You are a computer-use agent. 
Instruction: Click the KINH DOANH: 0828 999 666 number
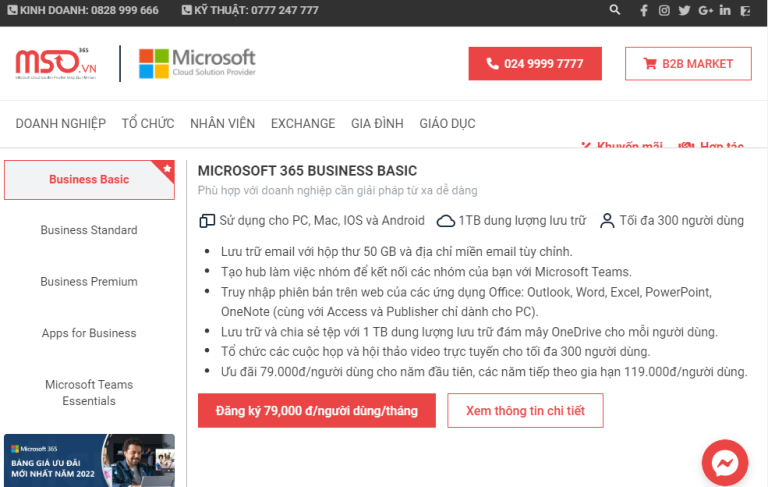89,10
